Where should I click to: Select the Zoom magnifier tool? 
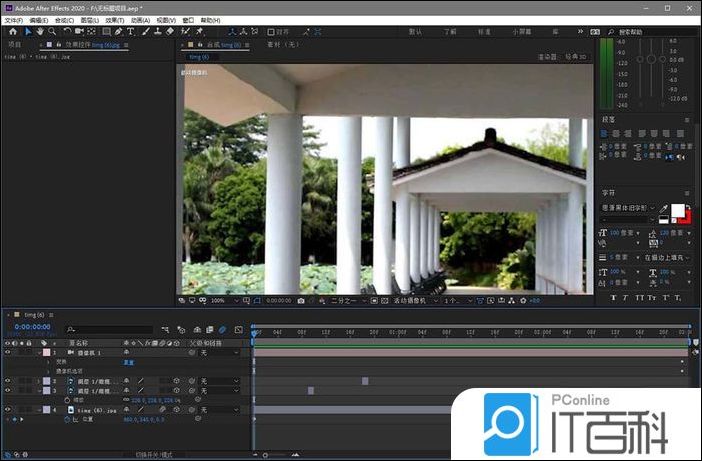pos(51,31)
